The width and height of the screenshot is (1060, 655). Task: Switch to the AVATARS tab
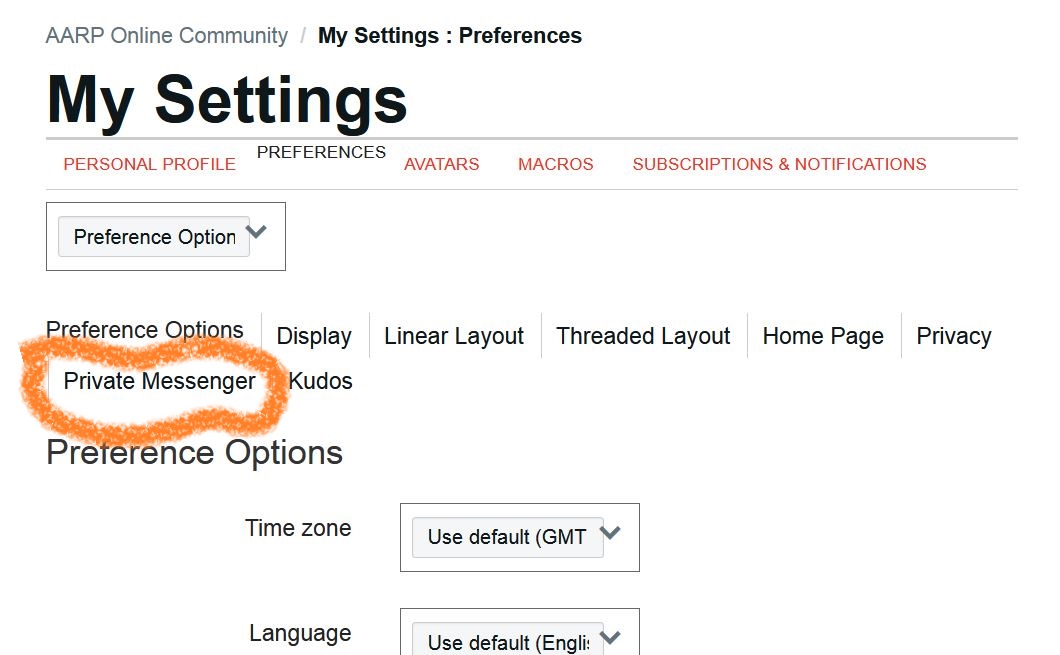[441, 164]
